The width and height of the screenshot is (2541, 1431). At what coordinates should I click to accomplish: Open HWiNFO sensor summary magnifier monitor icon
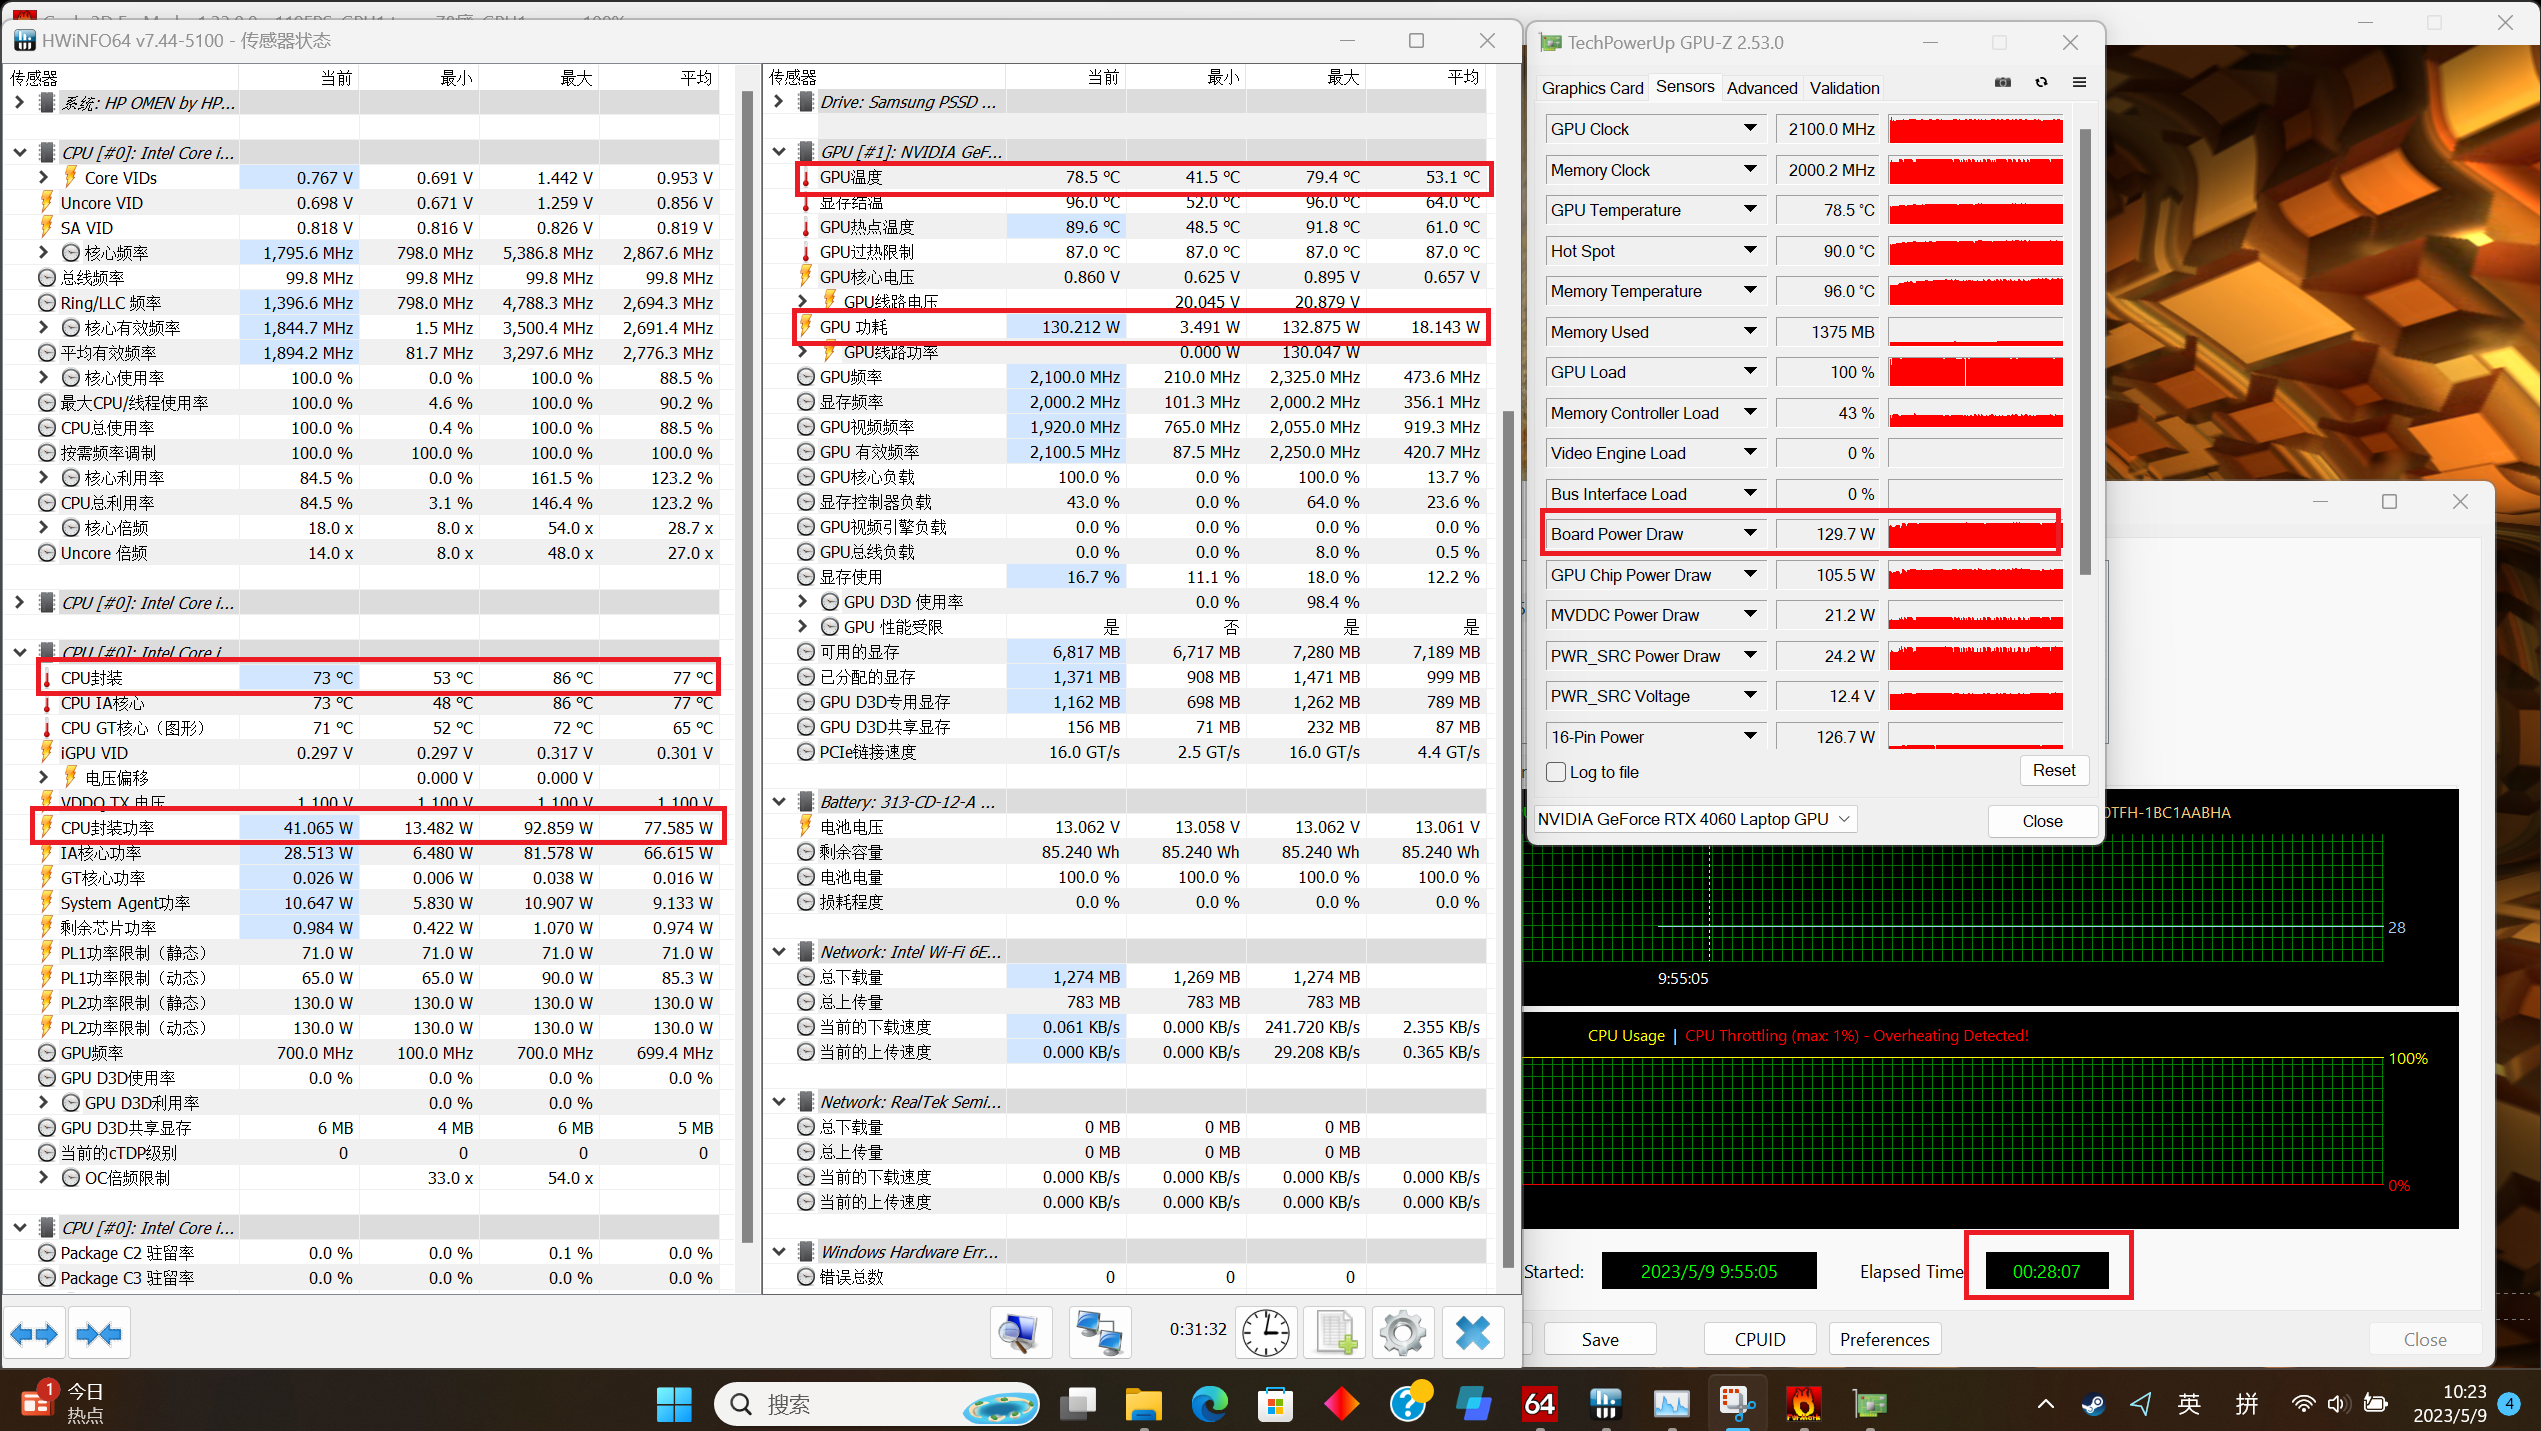[x=1020, y=1333]
